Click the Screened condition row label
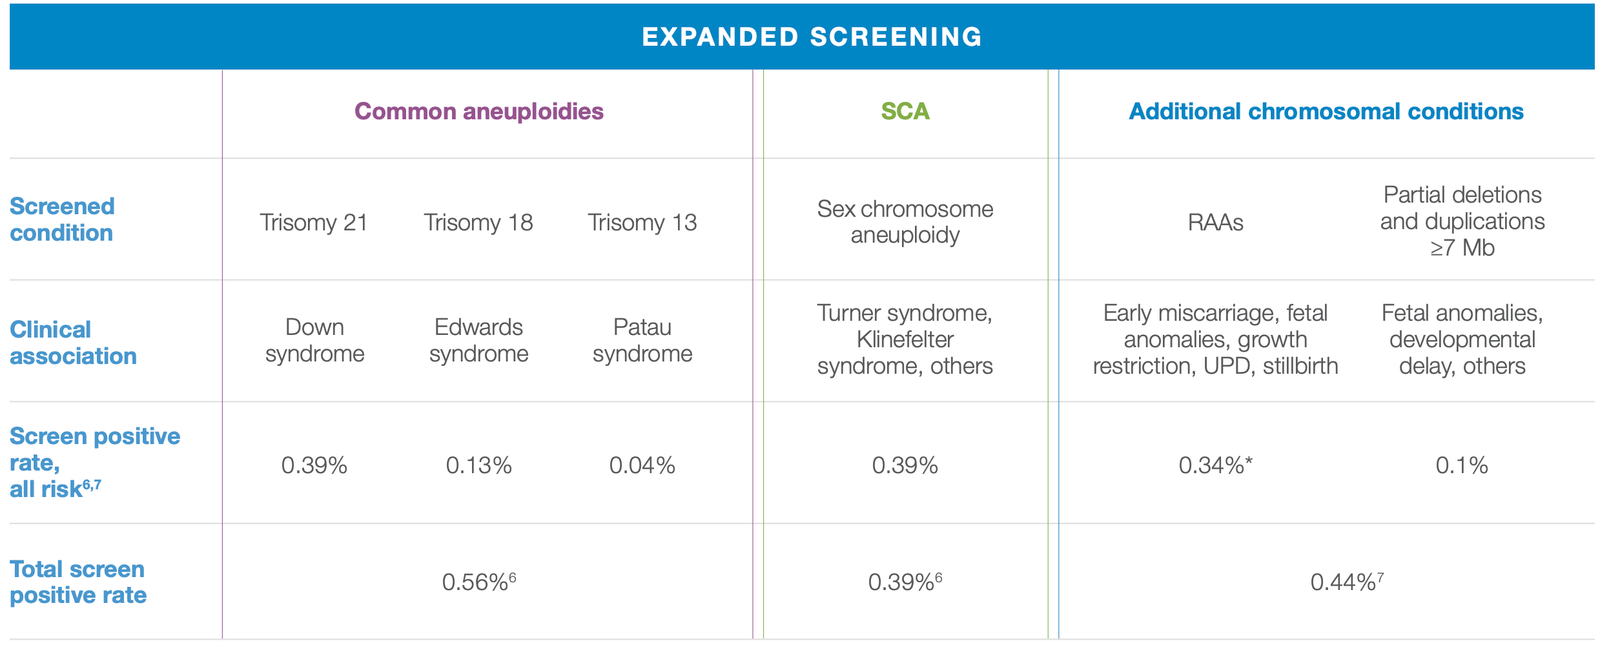Viewport: 1600px width, 648px height. tap(62, 219)
